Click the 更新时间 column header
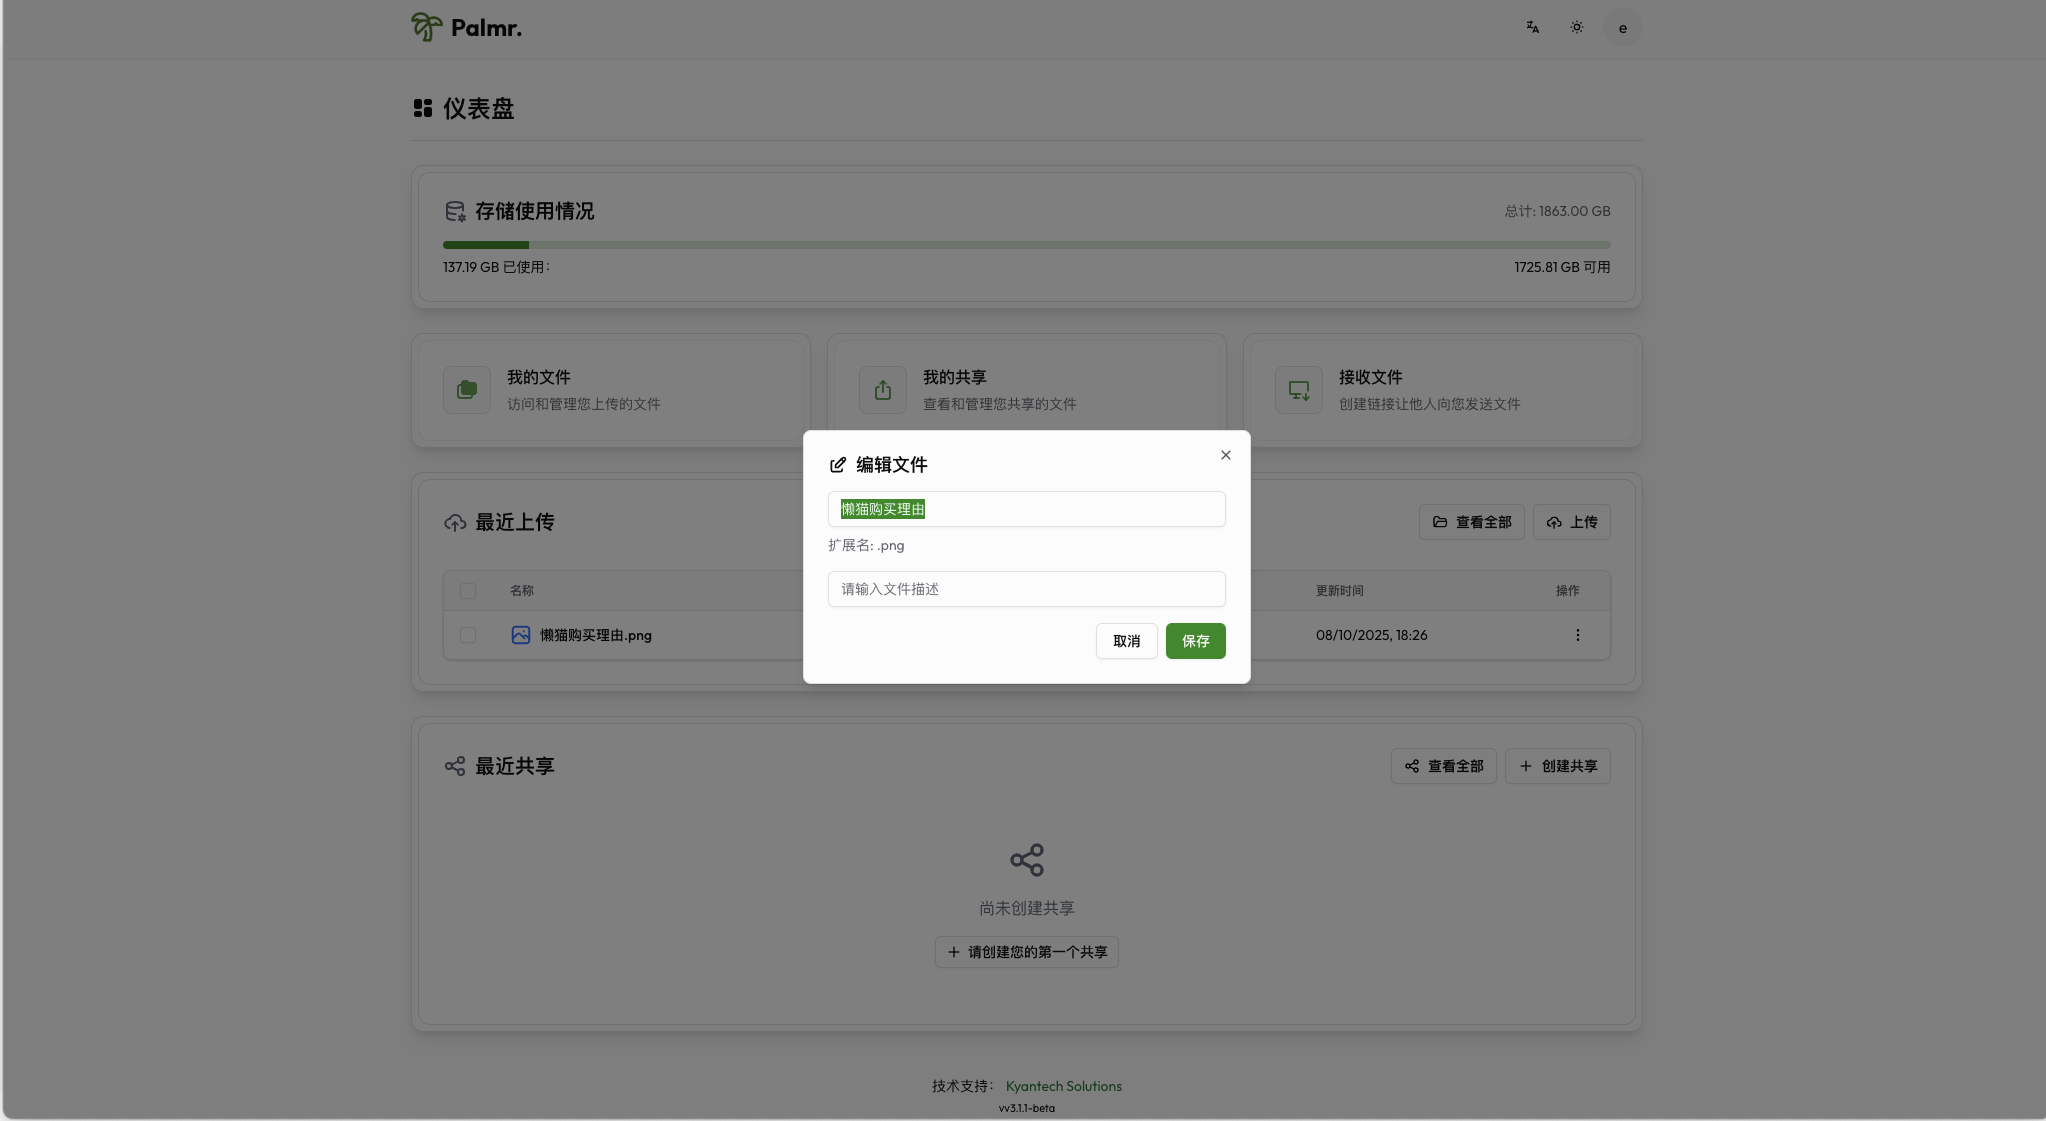Viewport: 2046px width, 1121px height. tap(1340, 591)
